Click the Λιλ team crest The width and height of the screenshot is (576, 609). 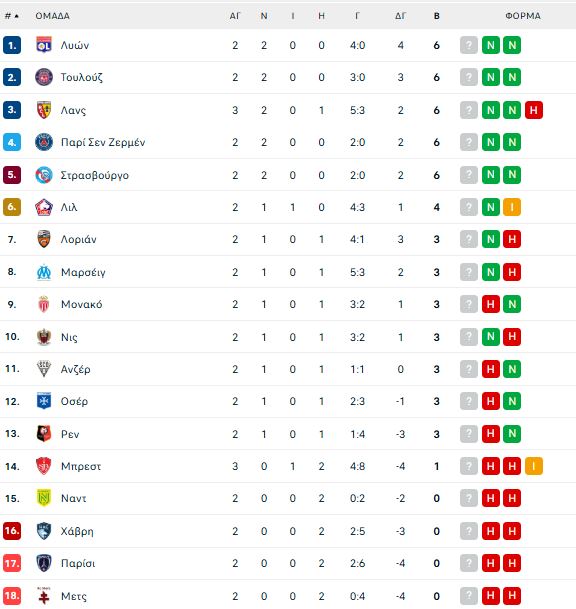point(44,207)
